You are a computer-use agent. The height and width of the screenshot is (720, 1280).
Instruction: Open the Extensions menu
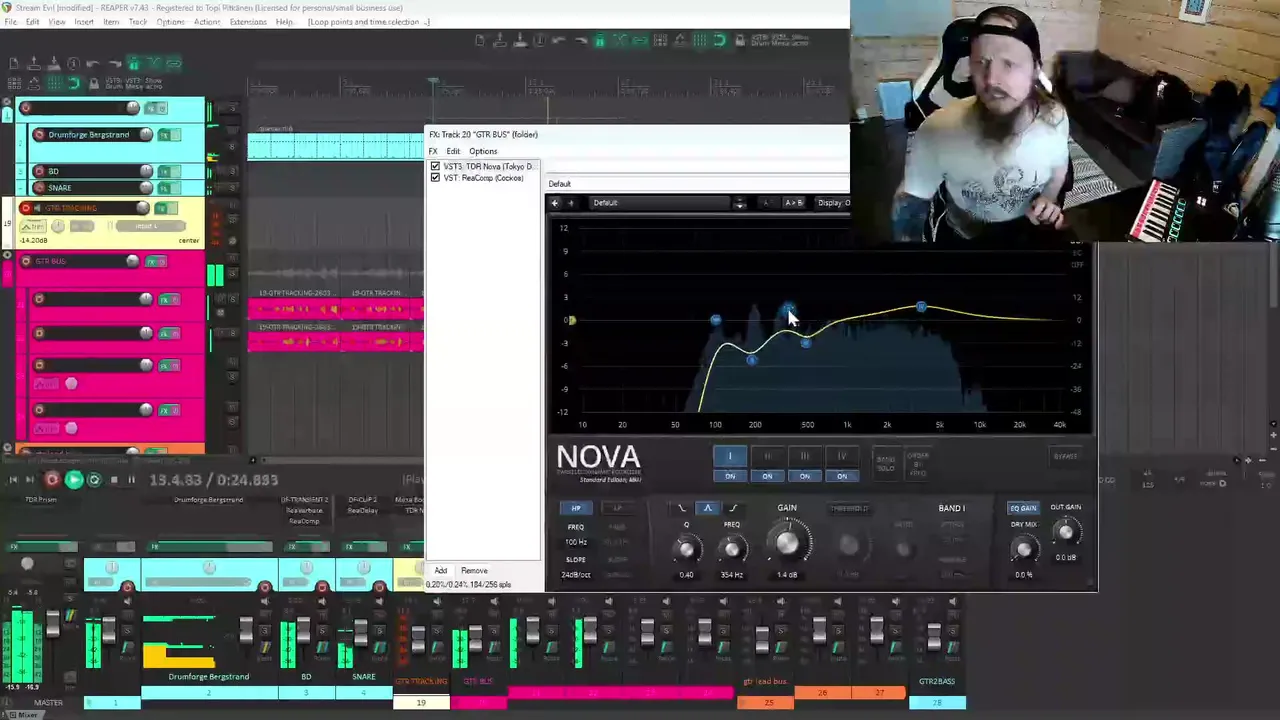pos(248,22)
